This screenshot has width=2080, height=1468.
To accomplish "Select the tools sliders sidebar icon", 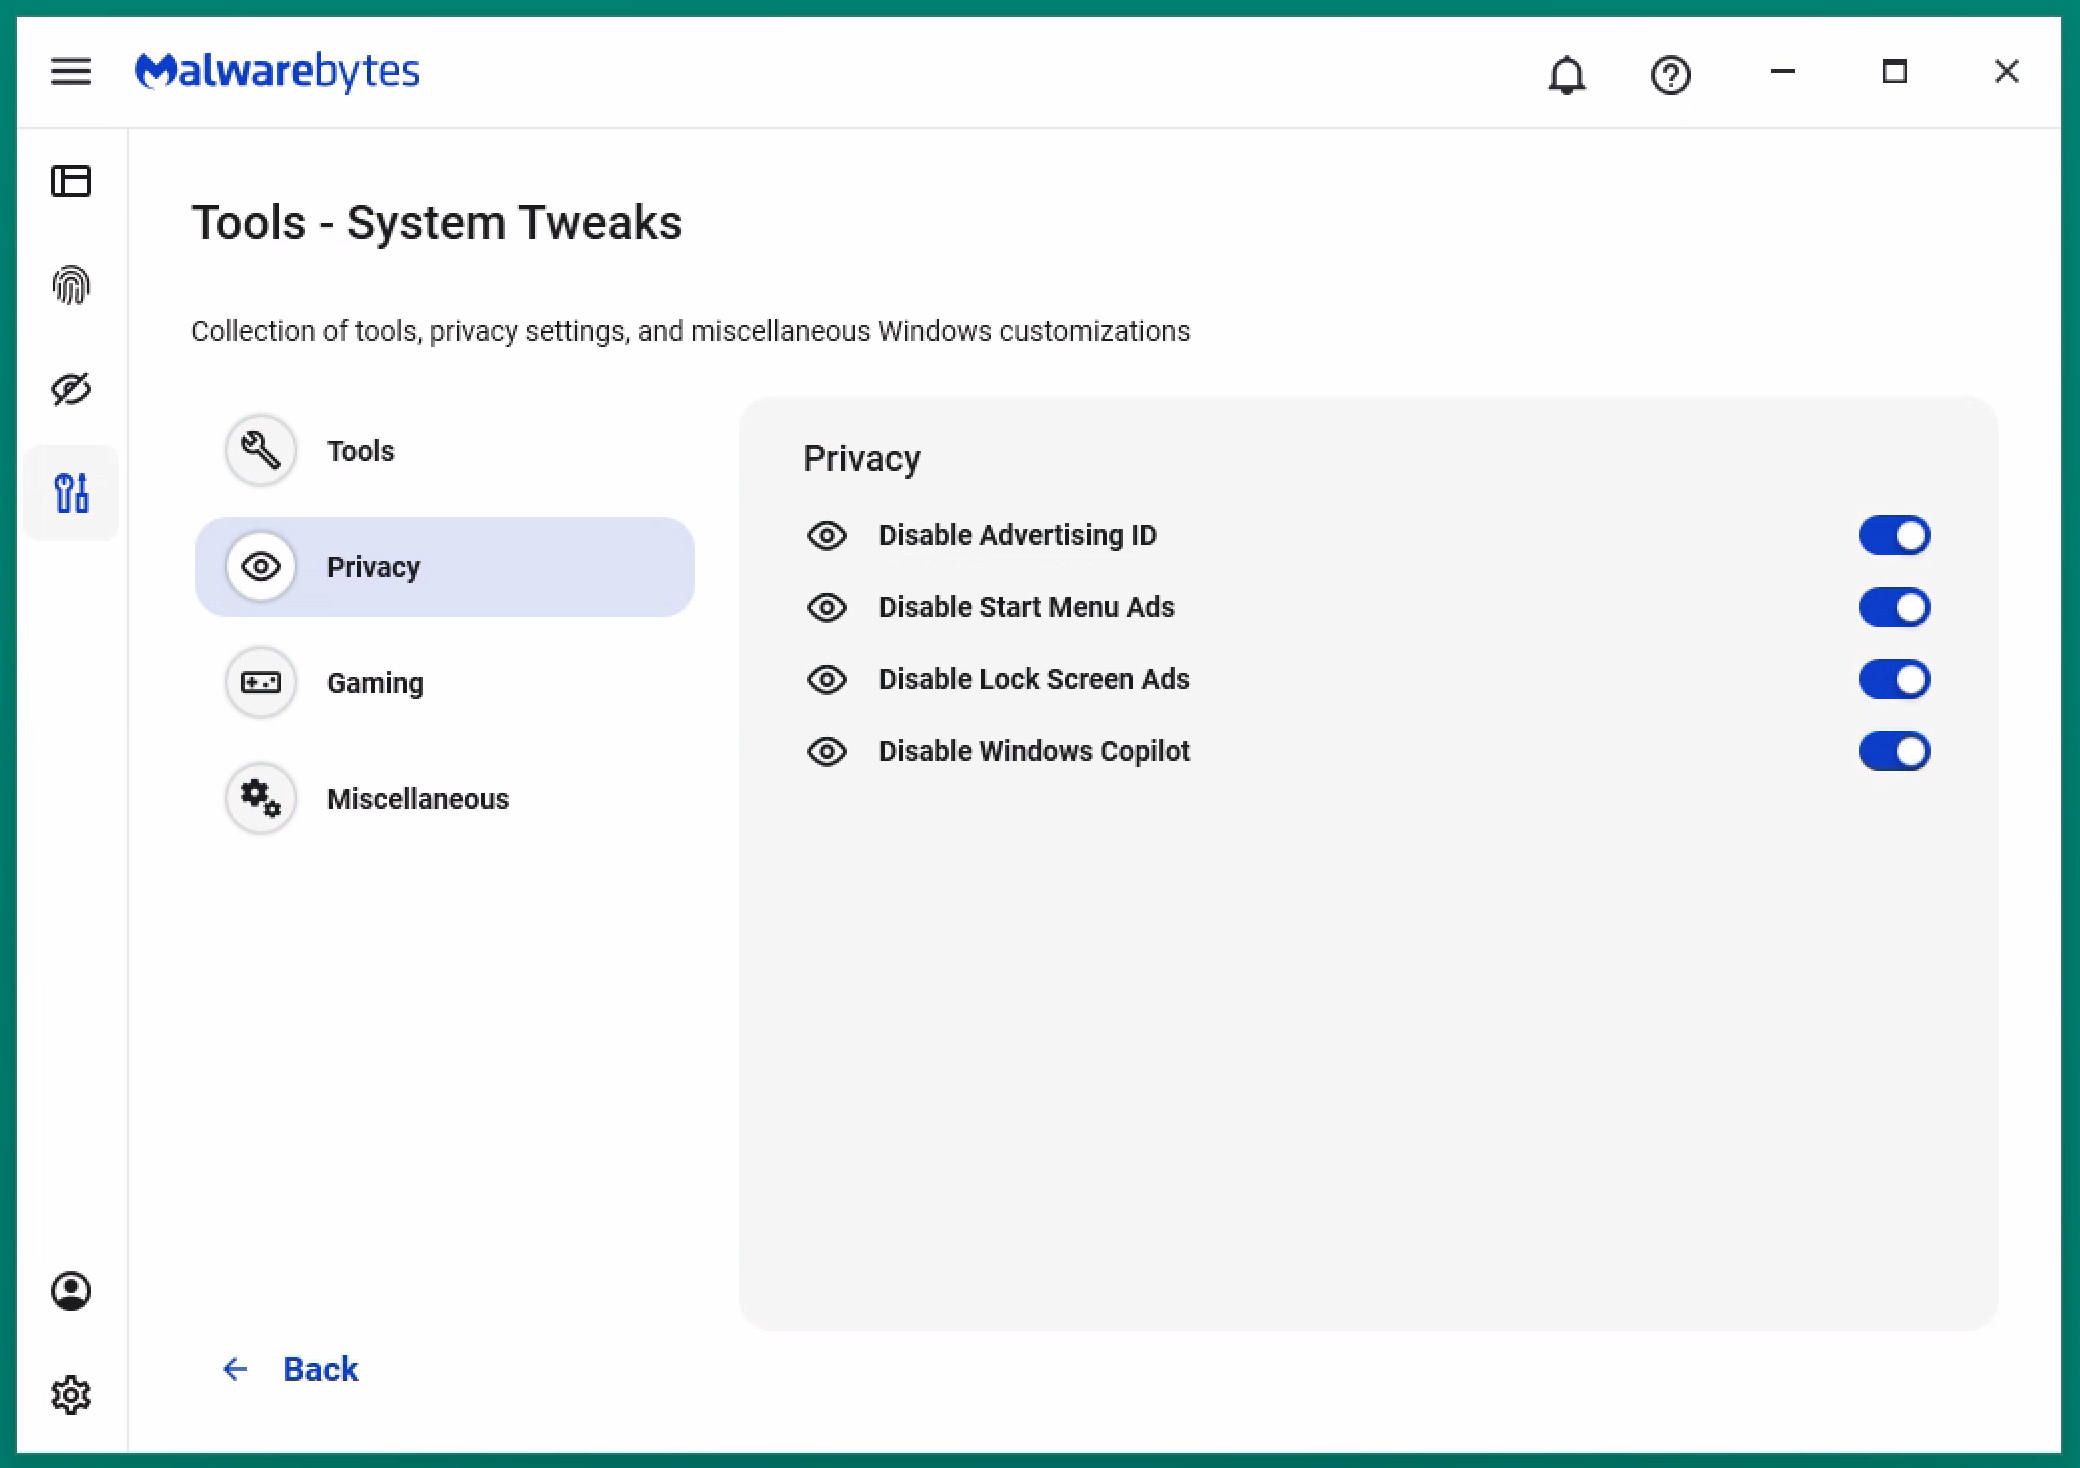I will click(71, 493).
